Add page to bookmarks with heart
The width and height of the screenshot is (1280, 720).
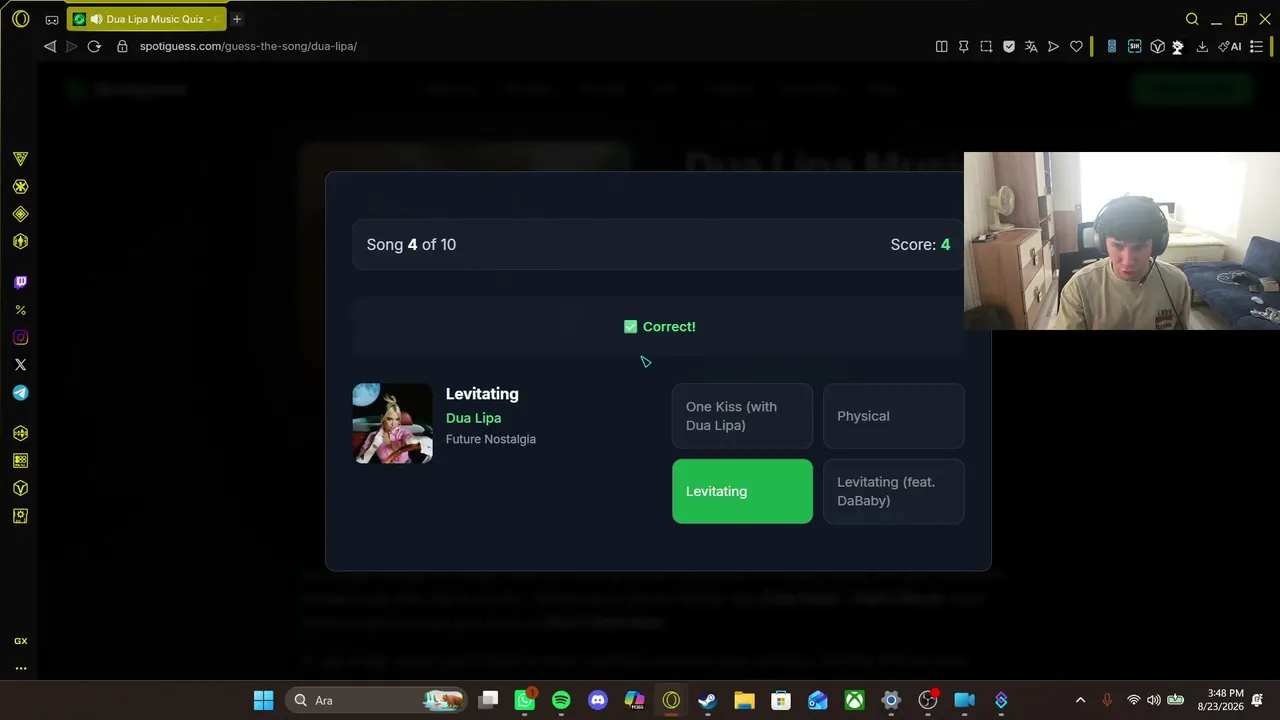tap(1076, 46)
